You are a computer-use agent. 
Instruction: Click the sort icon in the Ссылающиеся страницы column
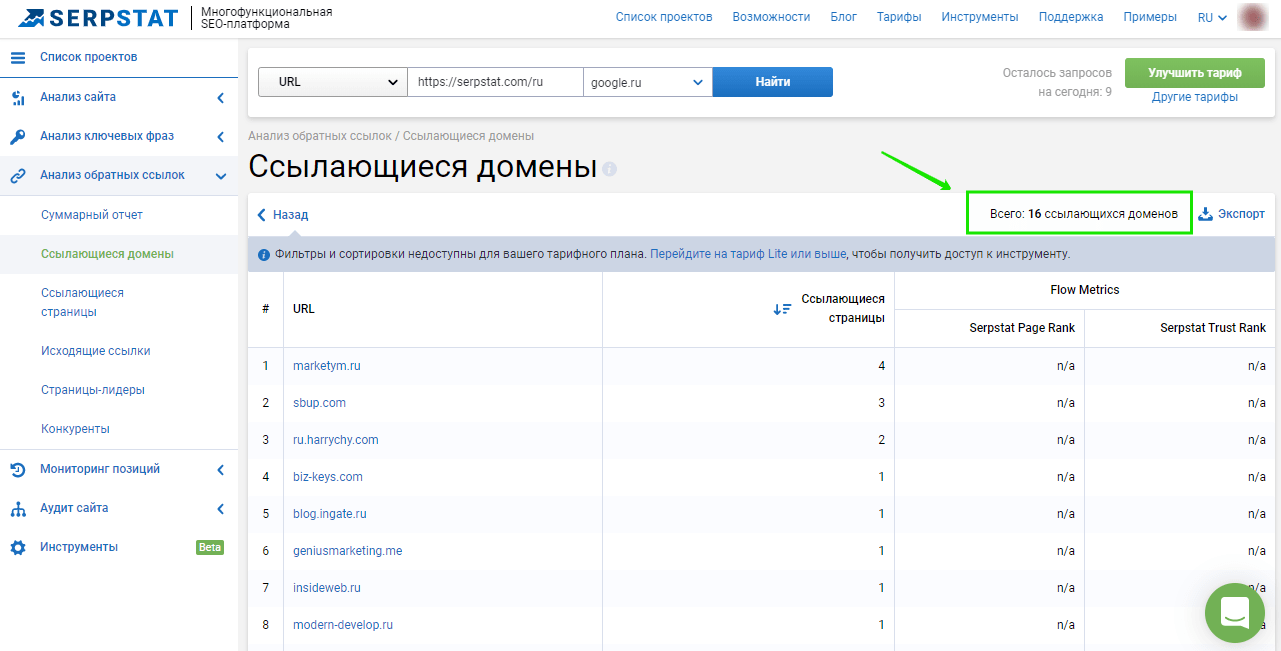point(782,309)
